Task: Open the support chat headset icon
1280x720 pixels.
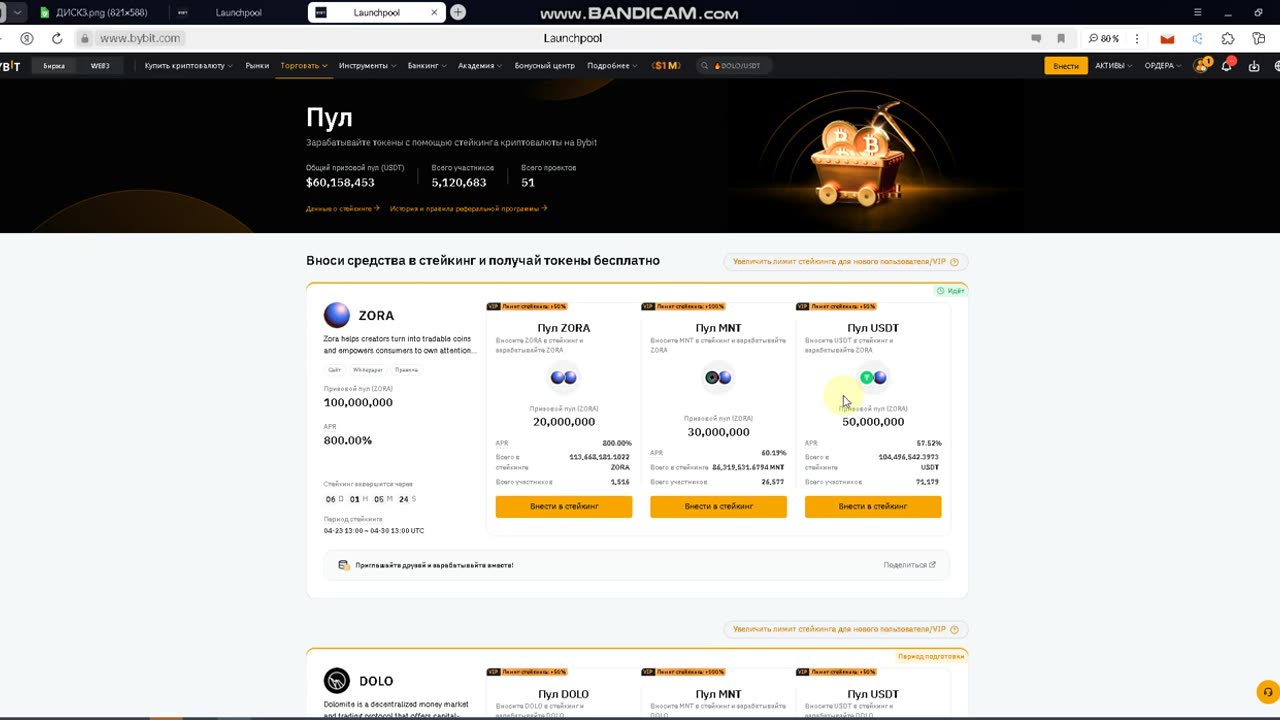Action: [x=1267, y=692]
